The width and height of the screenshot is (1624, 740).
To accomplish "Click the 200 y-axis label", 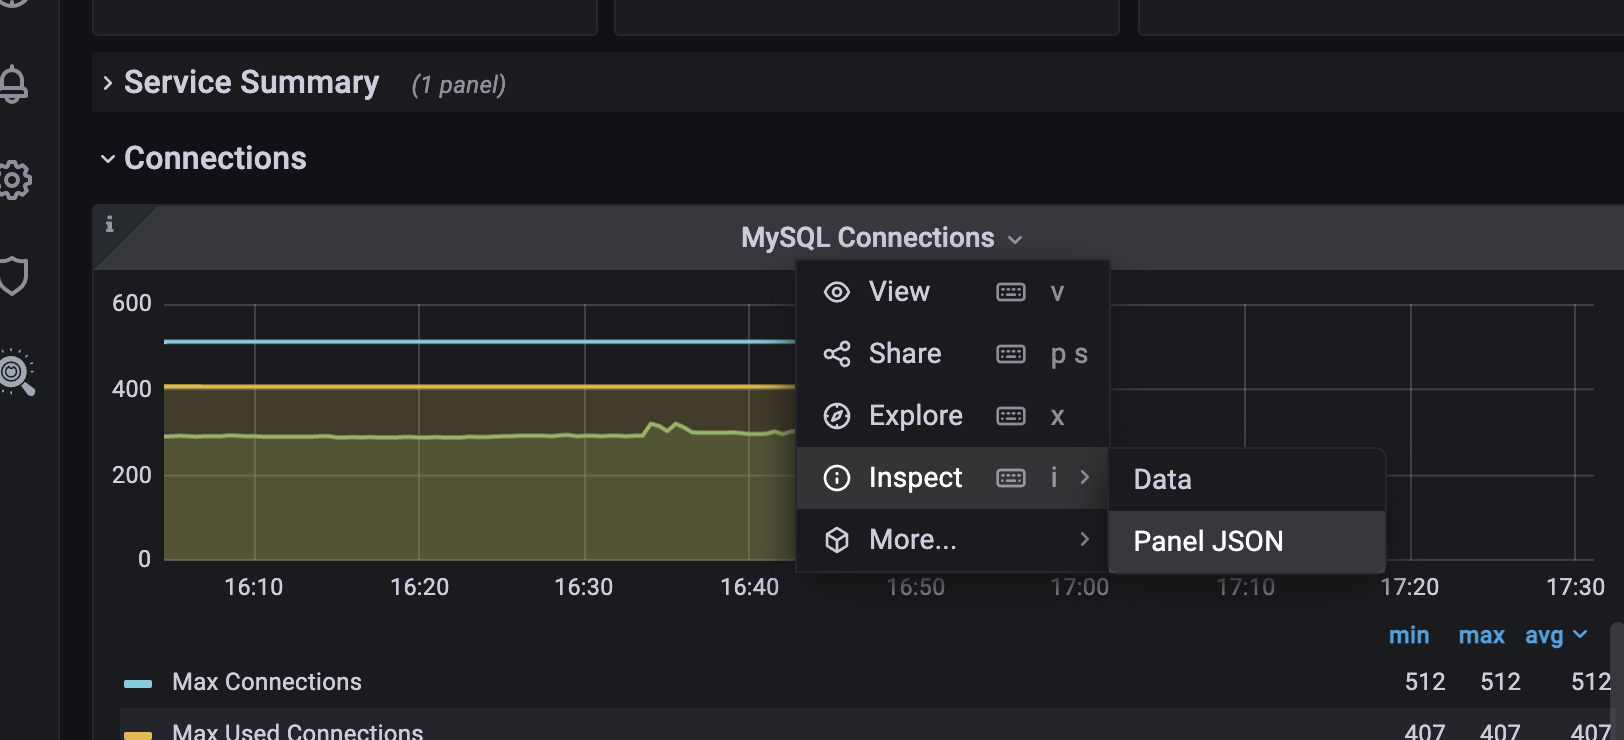I will point(132,475).
